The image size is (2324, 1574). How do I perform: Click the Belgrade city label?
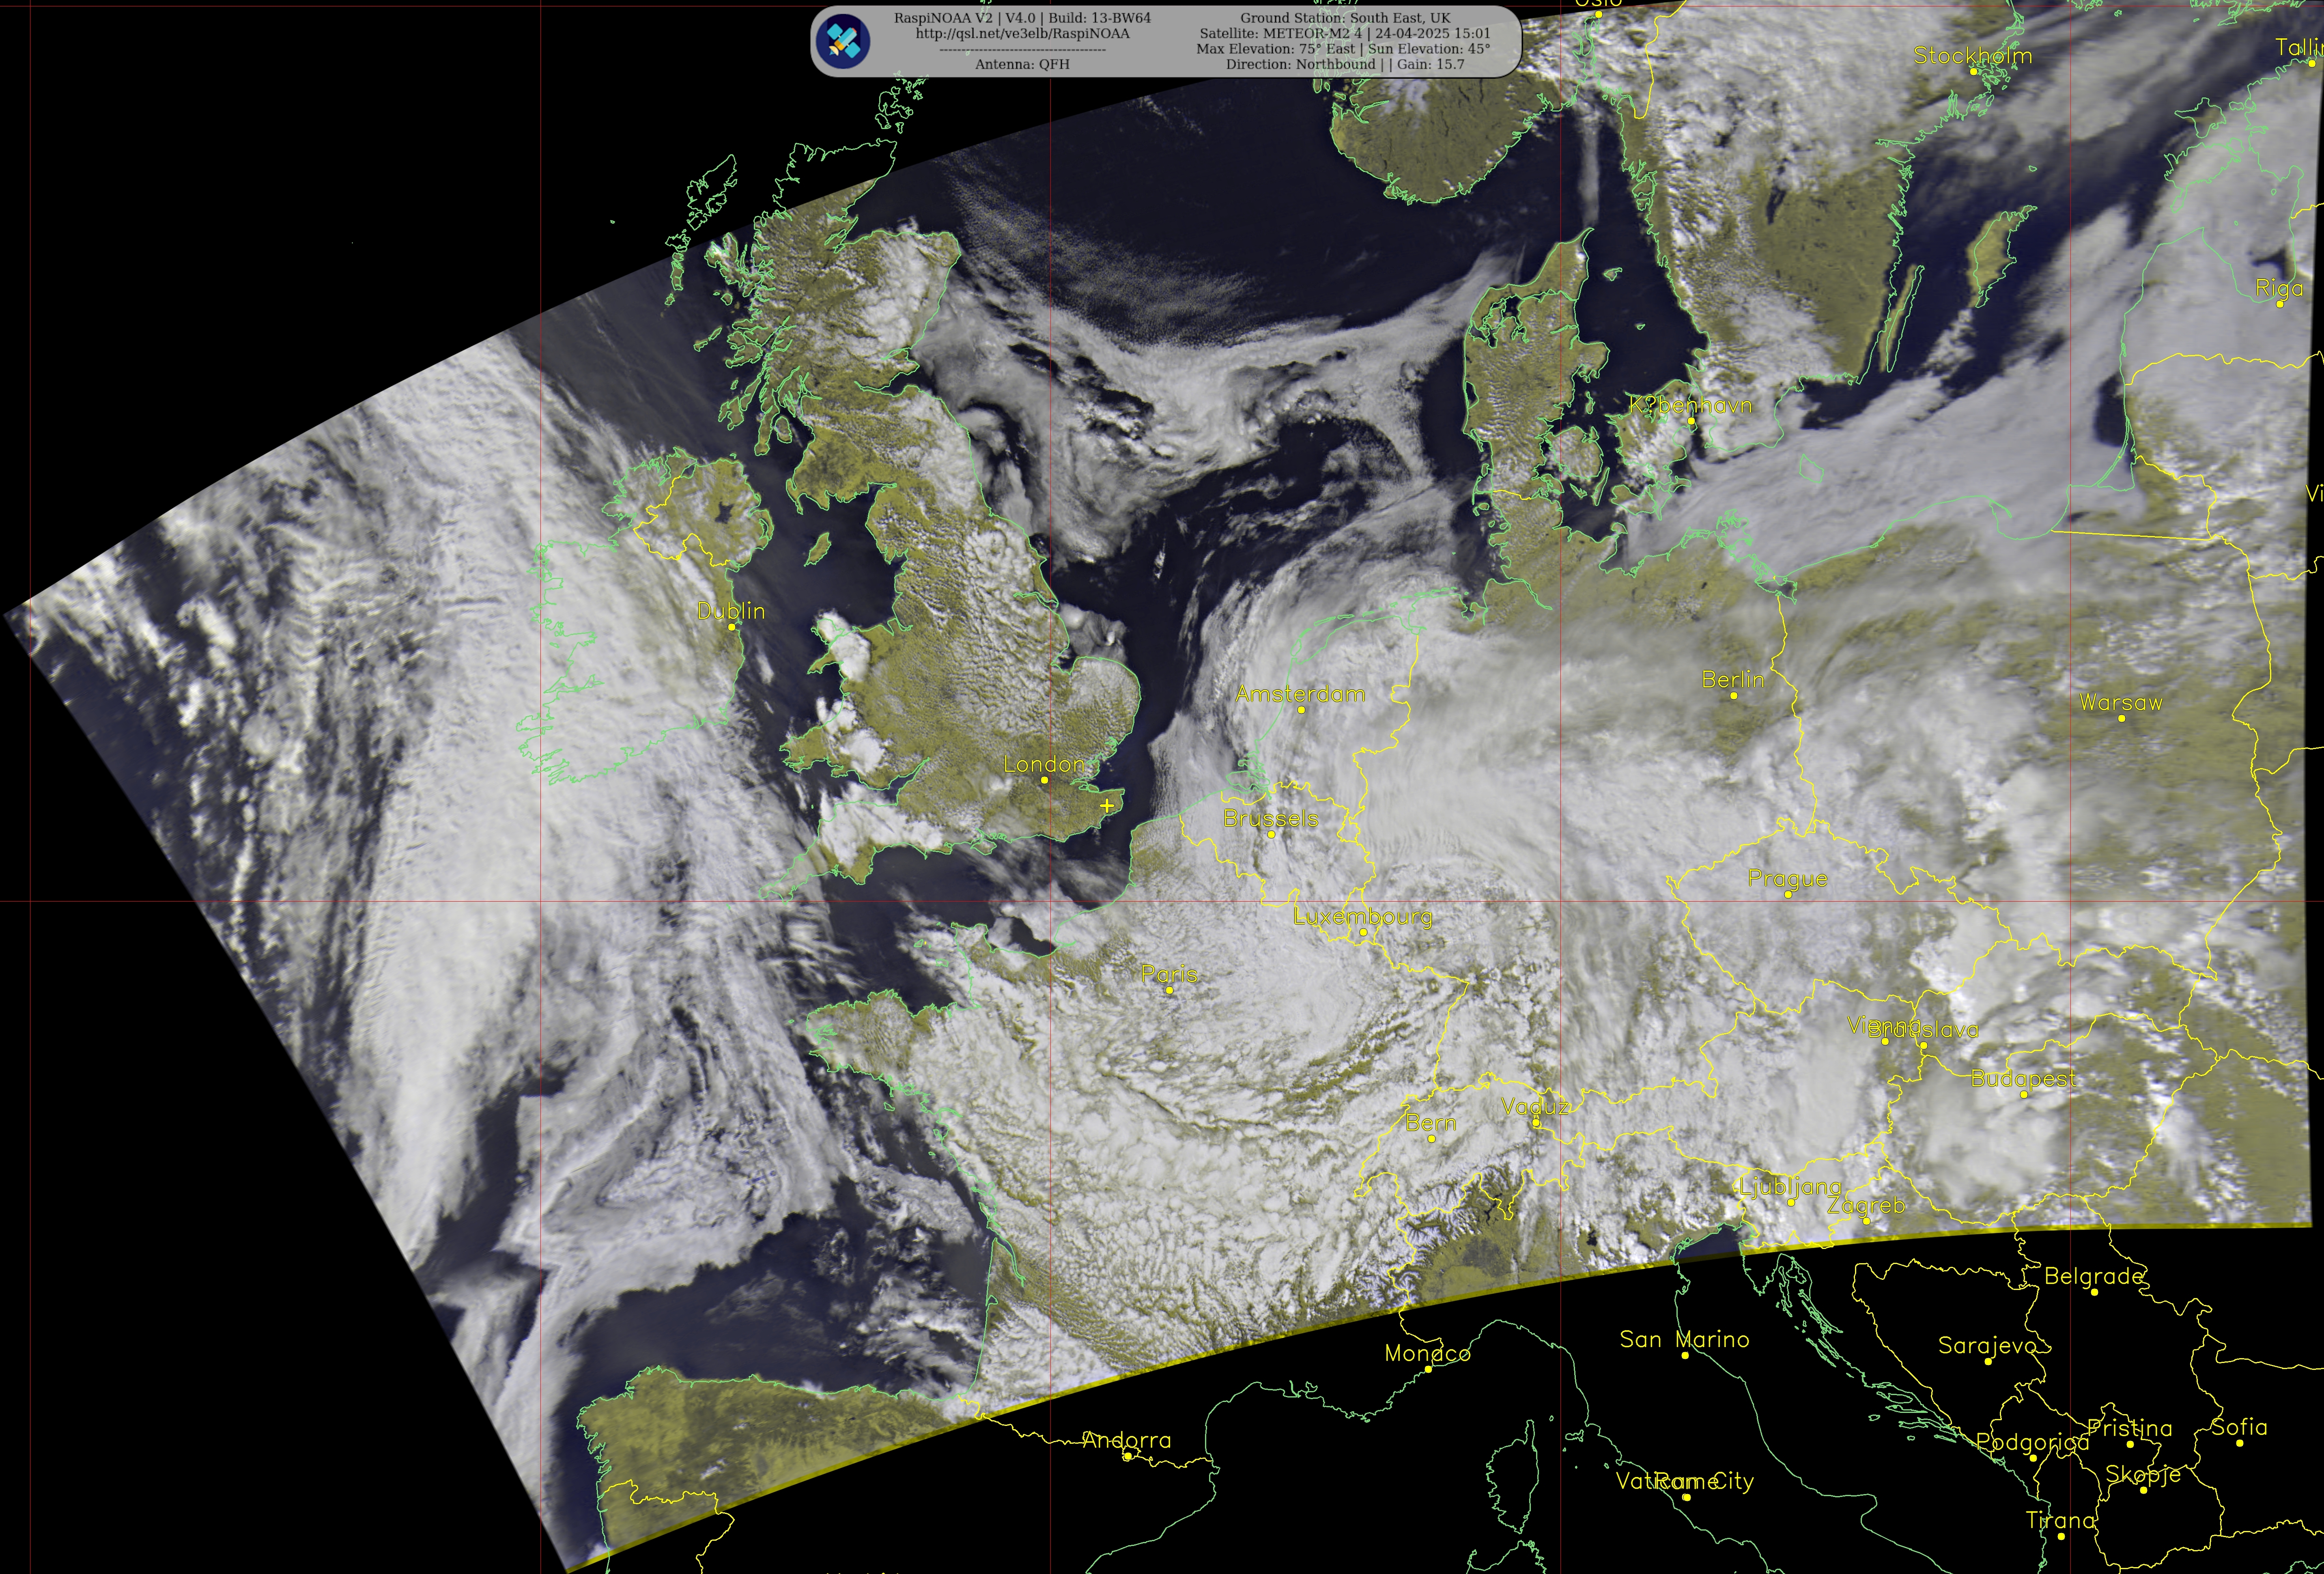pos(2093,1276)
